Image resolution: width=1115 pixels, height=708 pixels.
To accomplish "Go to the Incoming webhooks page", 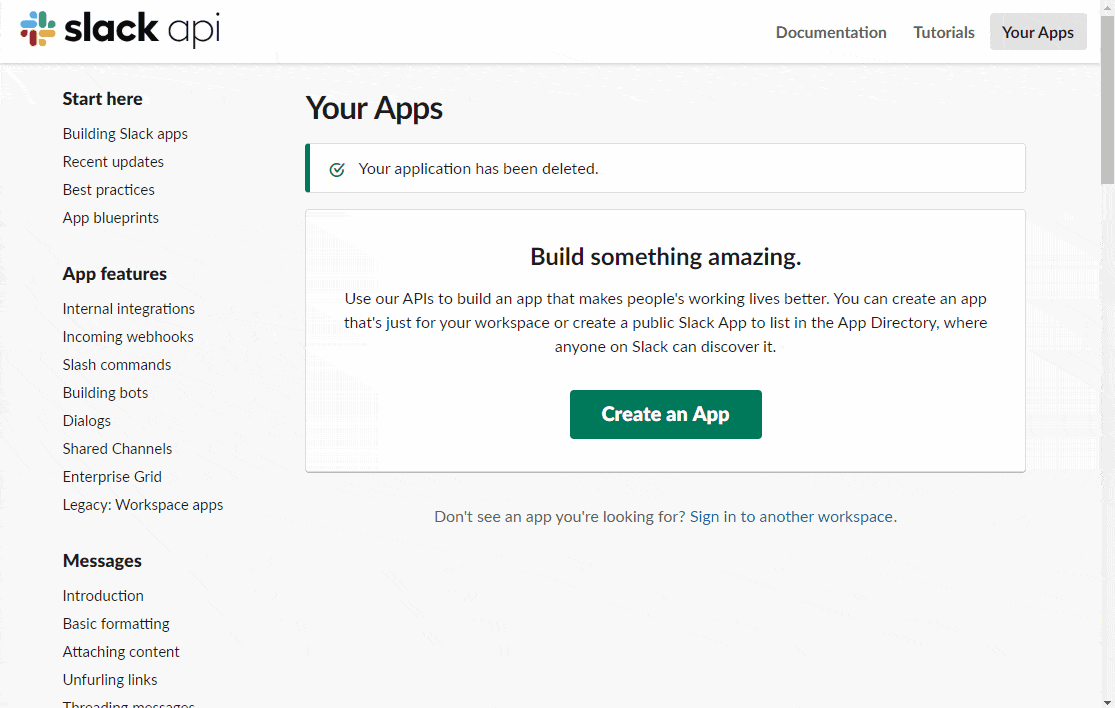I will tap(128, 337).
